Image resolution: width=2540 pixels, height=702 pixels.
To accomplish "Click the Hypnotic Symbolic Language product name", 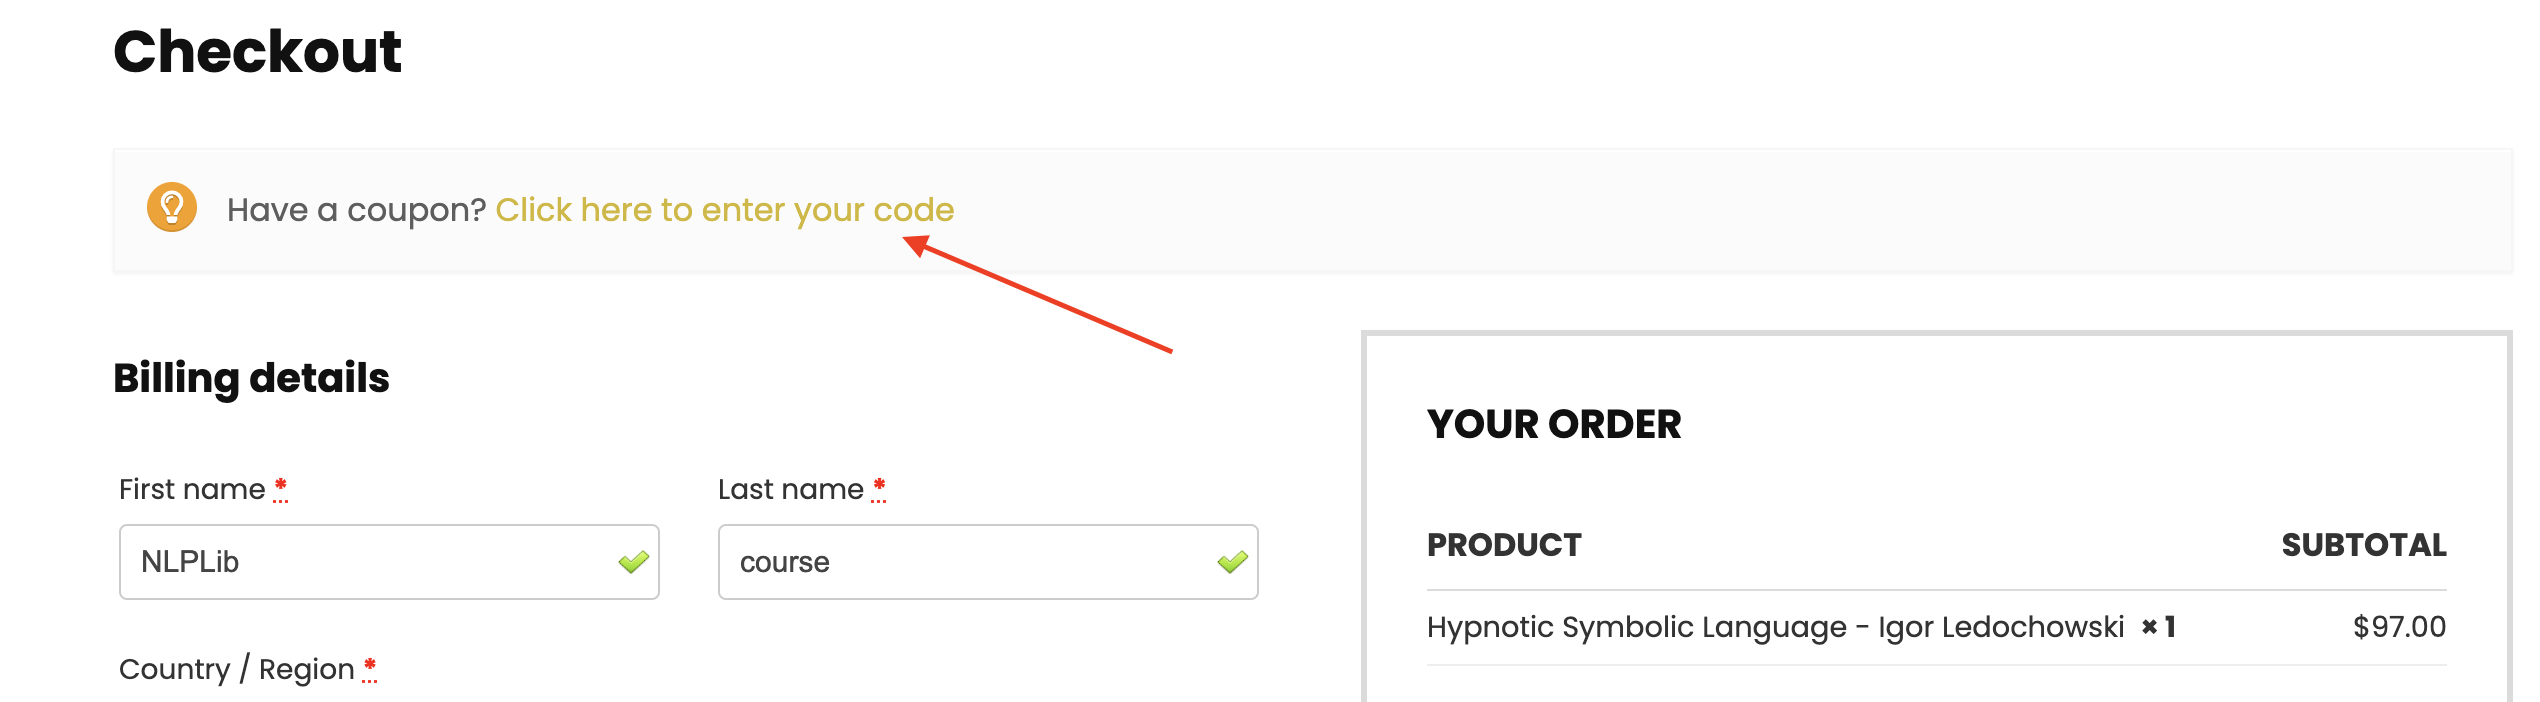I will 1775,627.
